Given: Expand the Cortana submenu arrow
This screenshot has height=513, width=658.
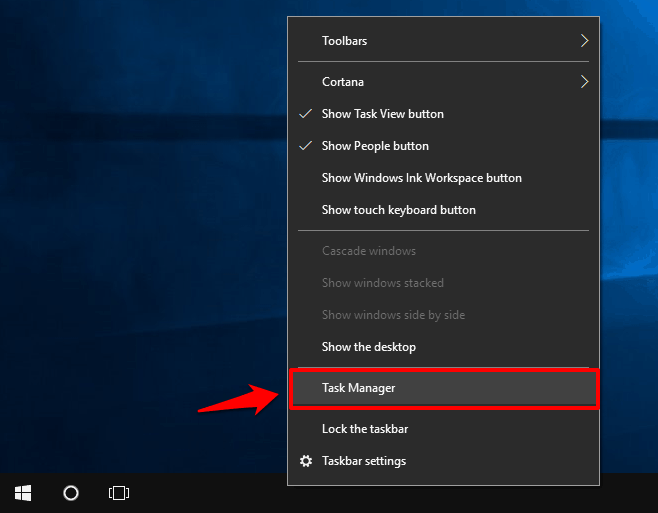Looking at the screenshot, I should pos(584,82).
